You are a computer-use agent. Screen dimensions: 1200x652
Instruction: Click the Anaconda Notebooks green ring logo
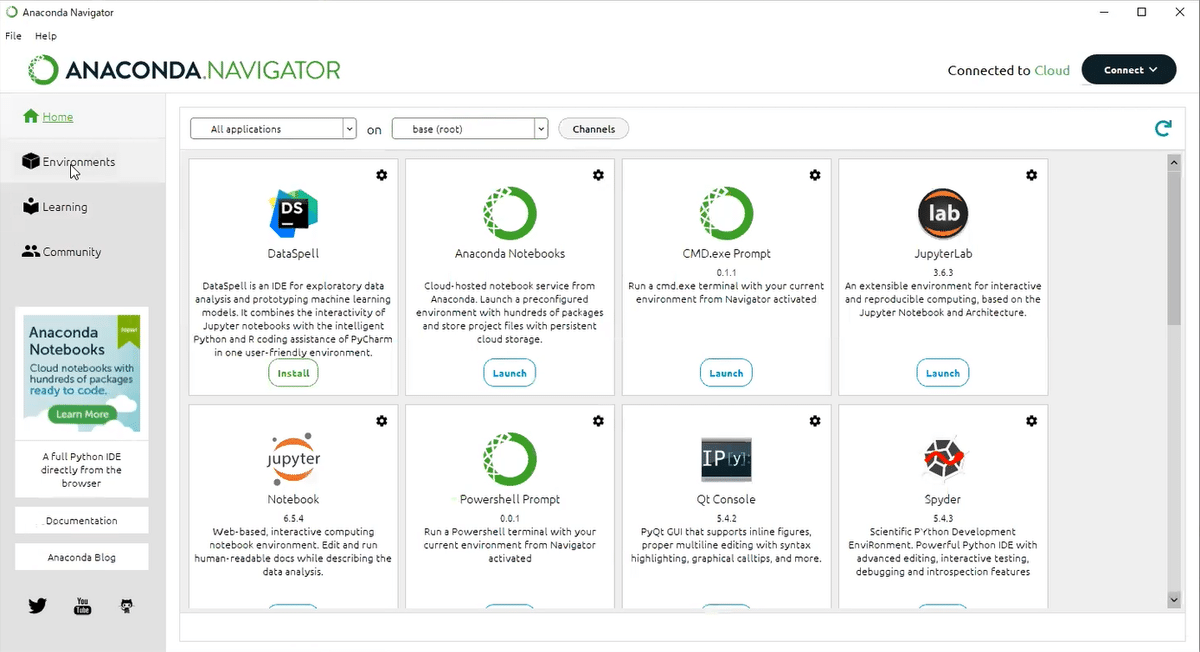(510, 212)
